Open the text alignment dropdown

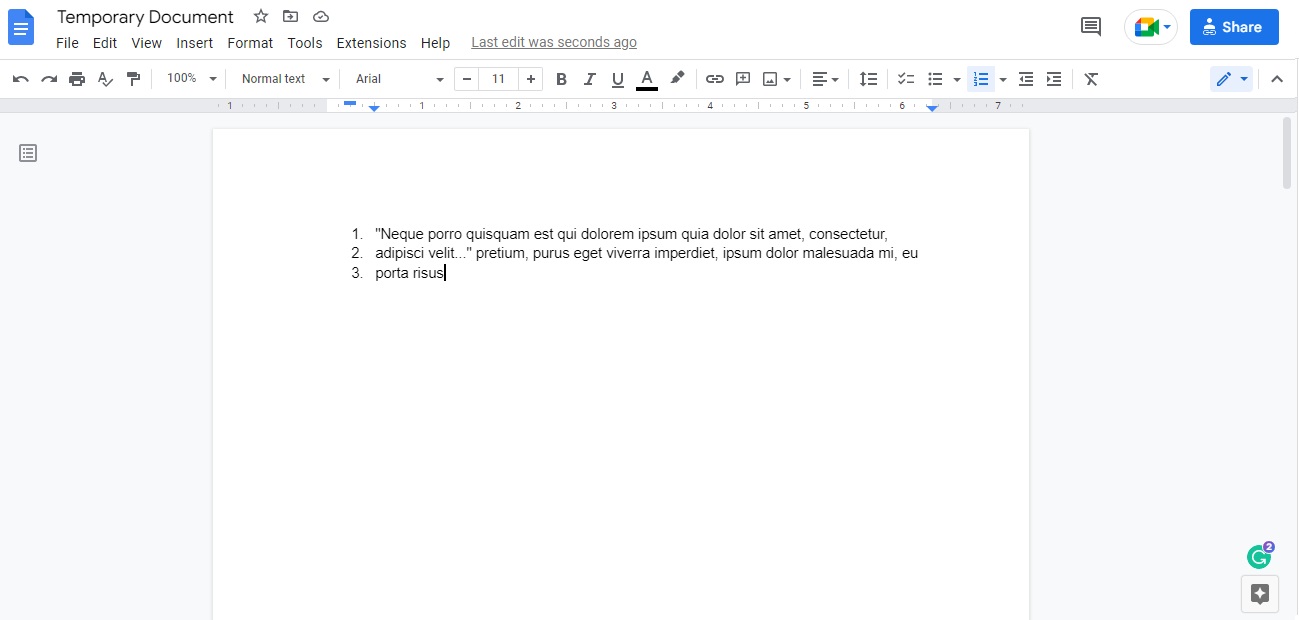825,79
